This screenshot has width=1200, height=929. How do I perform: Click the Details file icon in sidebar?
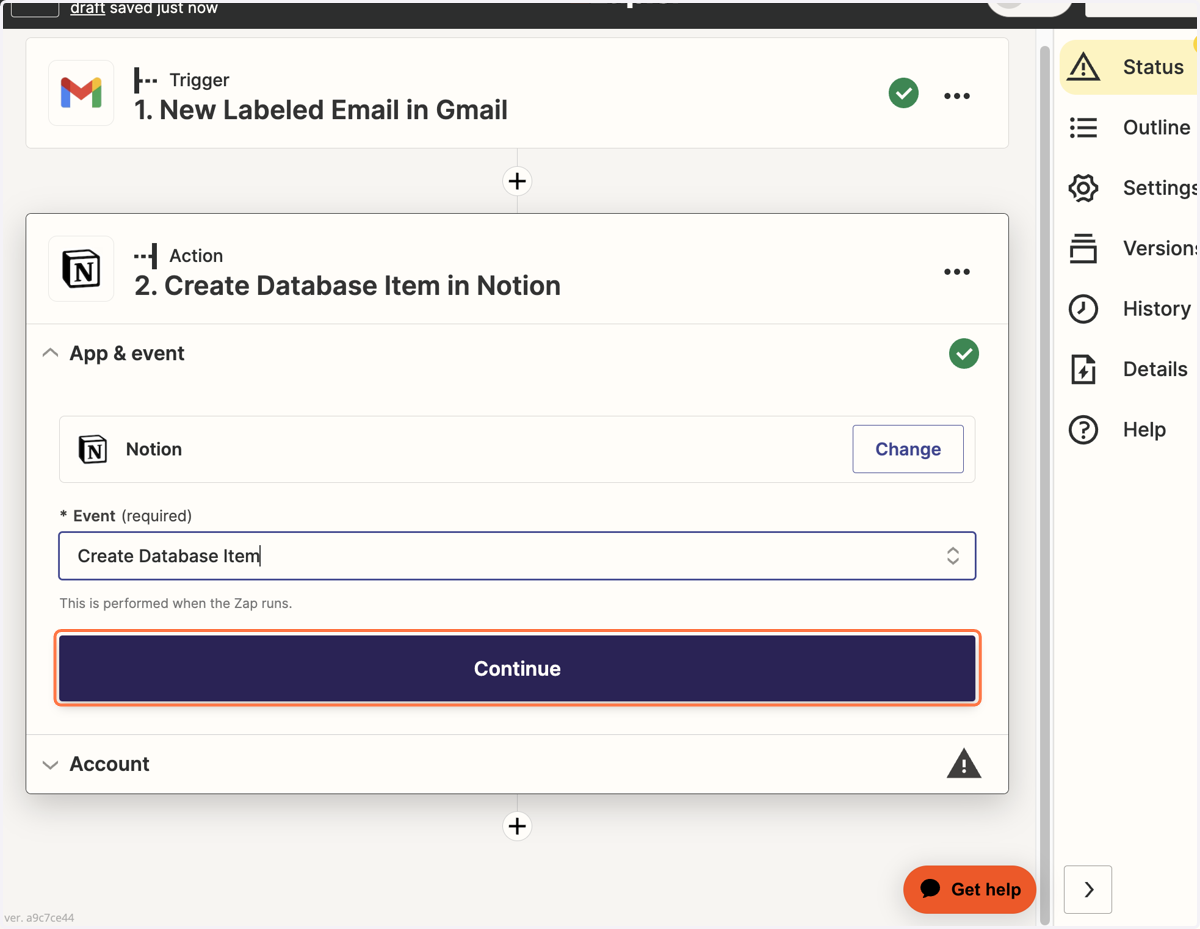[1084, 369]
